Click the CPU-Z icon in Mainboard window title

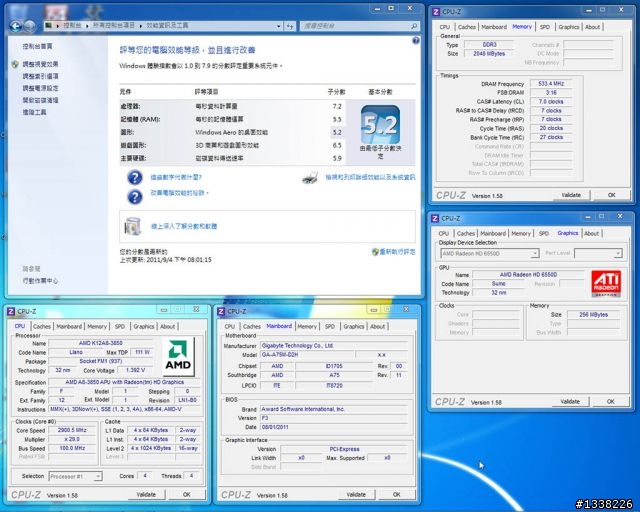(221, 311)
